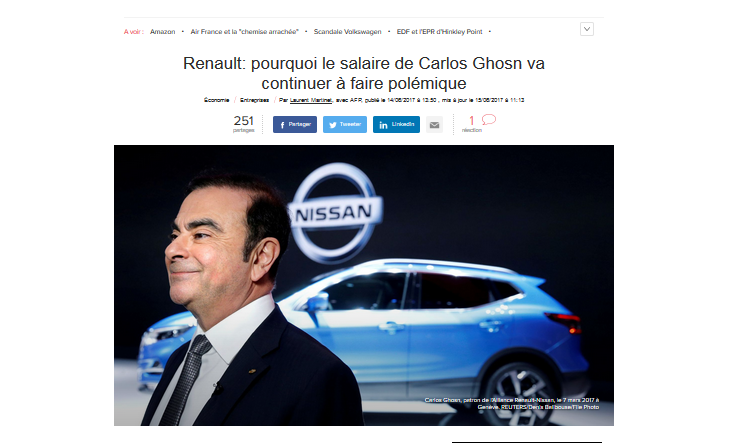729x443 pixels.
Task: Click the red A voir label
Action: click(133, 32)
